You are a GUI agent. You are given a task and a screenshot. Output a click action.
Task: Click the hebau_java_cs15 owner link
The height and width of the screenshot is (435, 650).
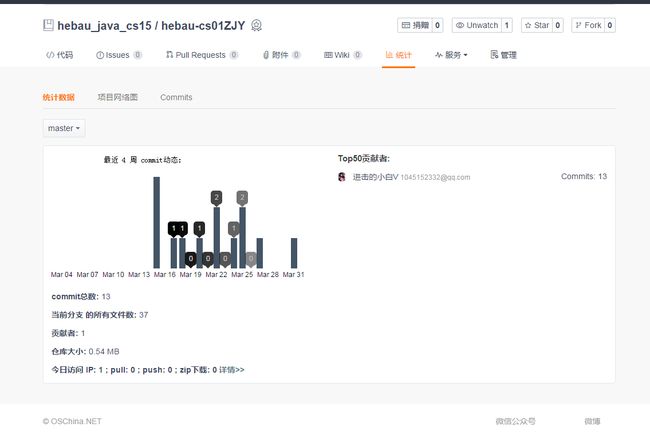click(104, 26)
